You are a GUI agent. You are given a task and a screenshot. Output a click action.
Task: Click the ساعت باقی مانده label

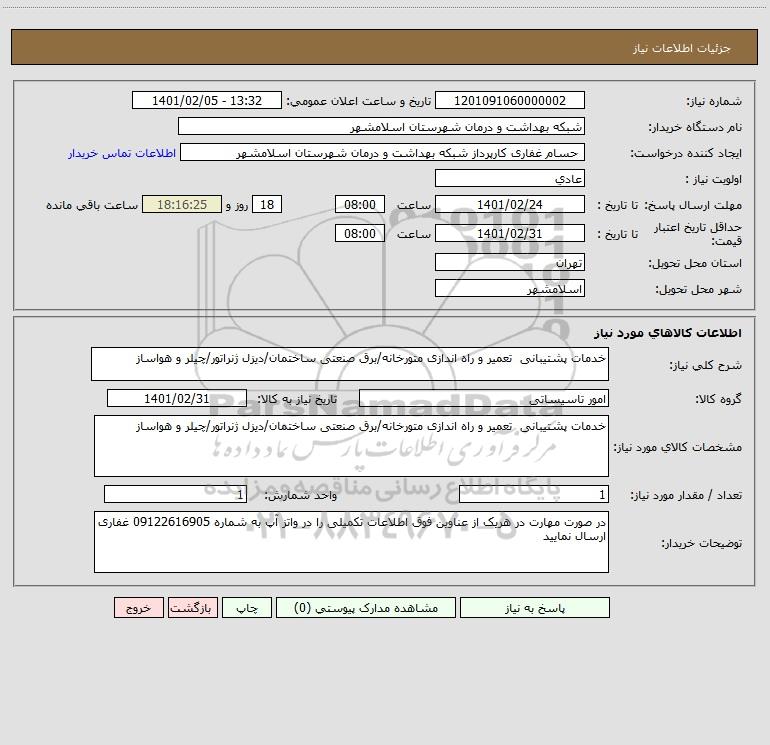(x=92, y=205)
